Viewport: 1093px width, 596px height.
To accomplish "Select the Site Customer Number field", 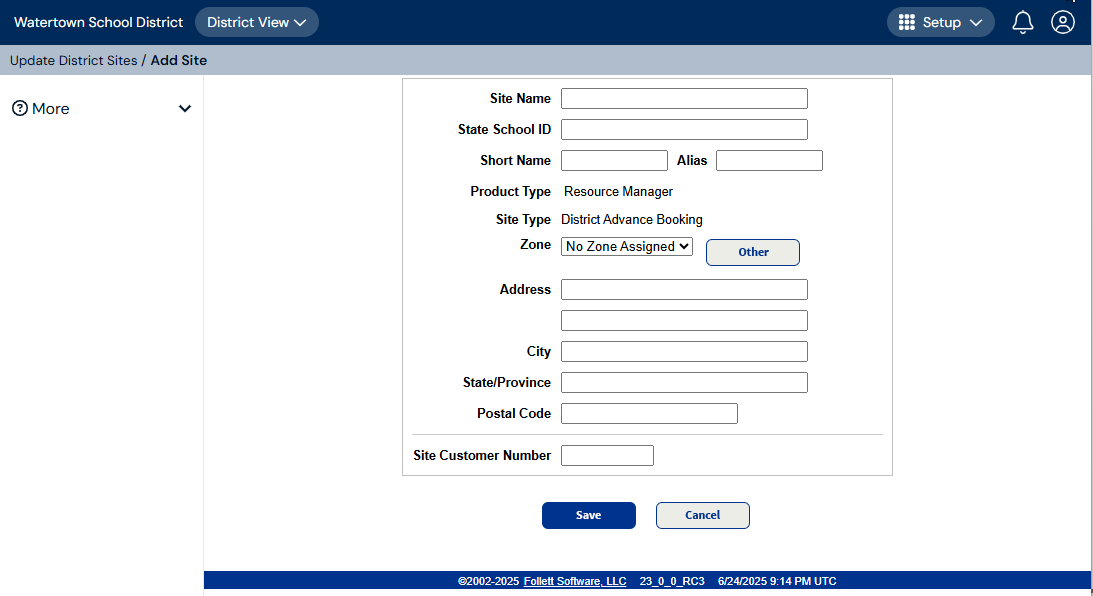I will [x=607, y=455].
